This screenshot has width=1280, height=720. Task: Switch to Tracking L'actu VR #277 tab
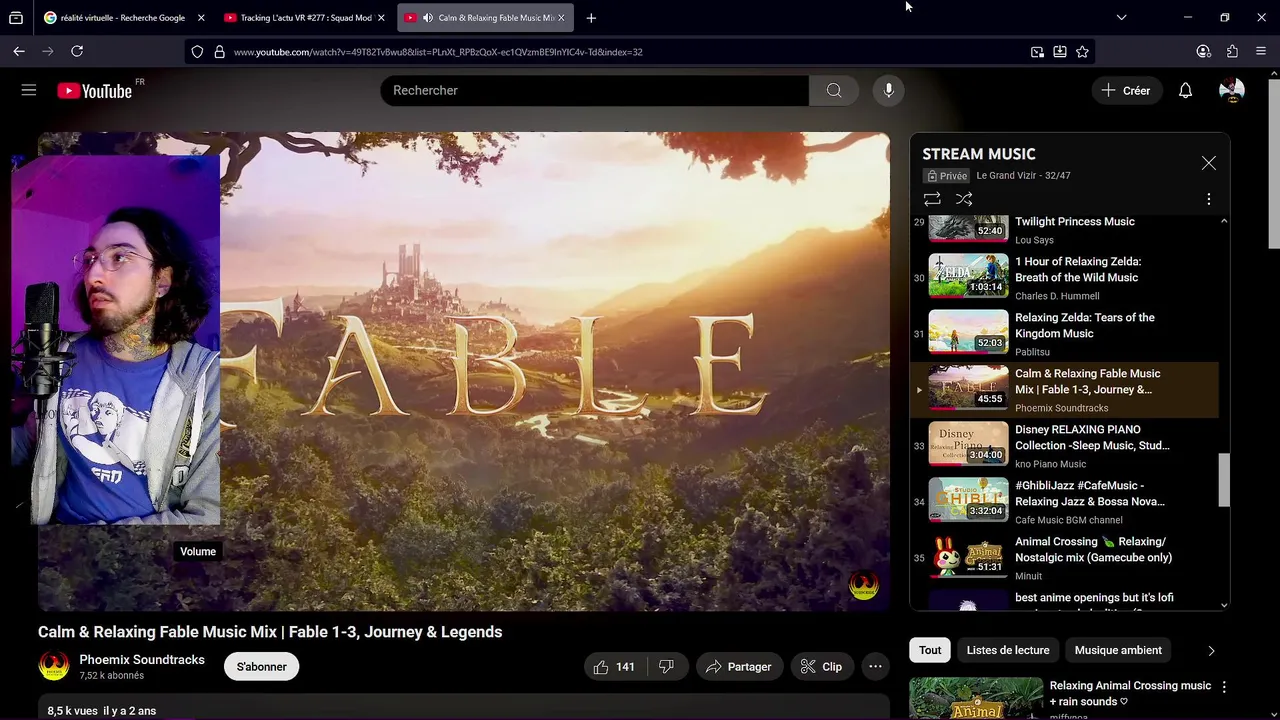coord(305,18)
